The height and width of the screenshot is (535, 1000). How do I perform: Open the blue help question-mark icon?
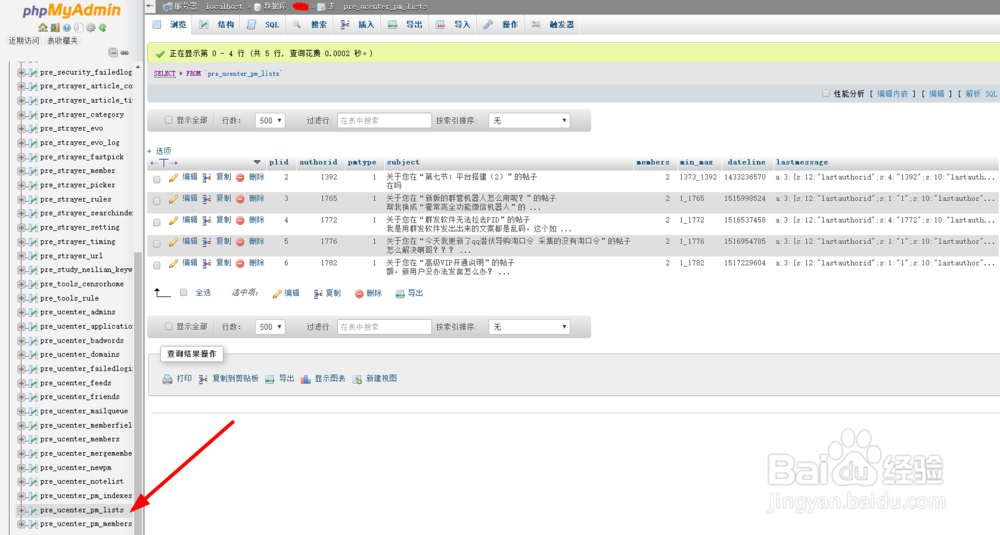click(x=66, y=27)
